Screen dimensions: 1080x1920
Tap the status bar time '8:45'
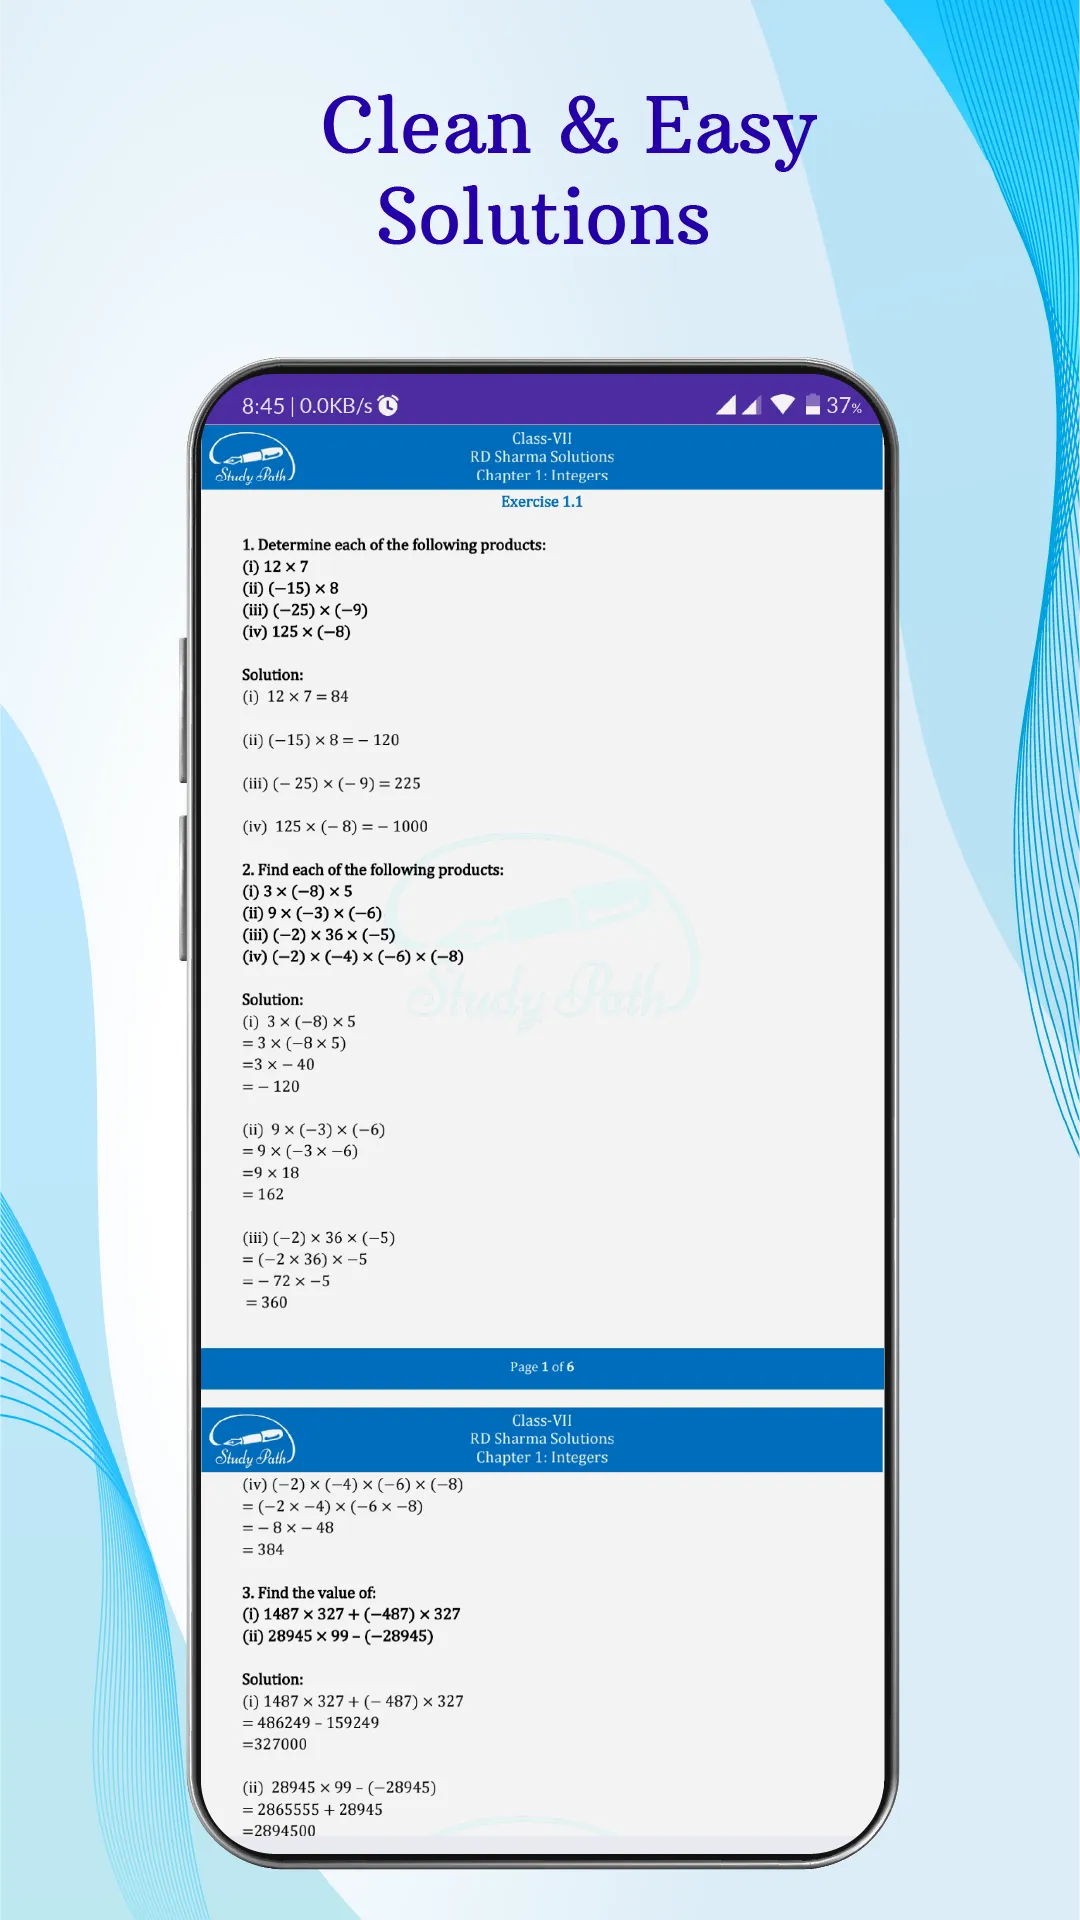pos(263,406)
